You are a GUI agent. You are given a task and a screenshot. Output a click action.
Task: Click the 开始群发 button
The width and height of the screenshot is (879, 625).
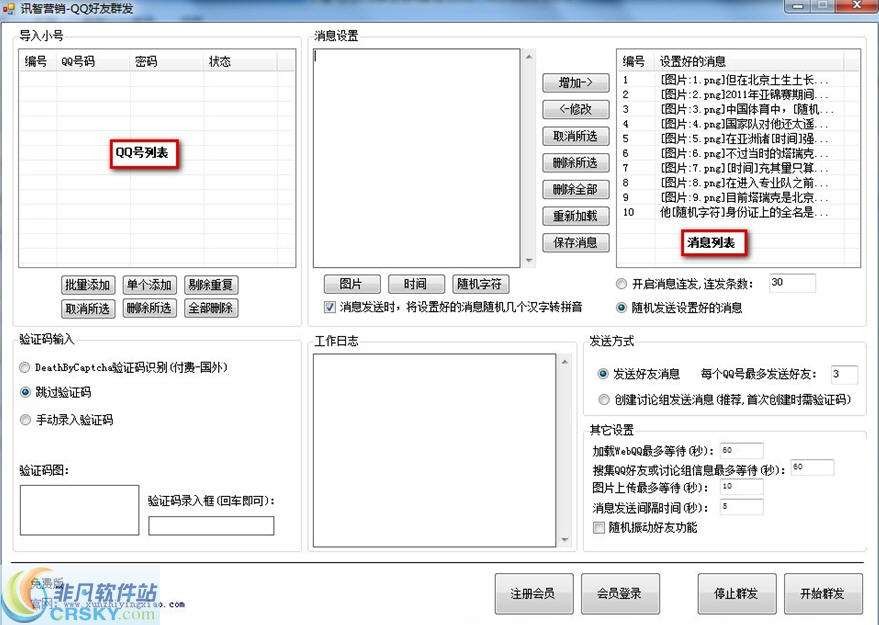[823, 594]
